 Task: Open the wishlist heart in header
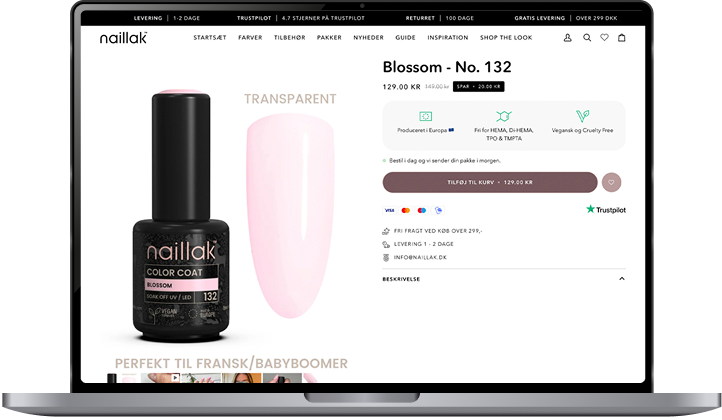[604, 38]
